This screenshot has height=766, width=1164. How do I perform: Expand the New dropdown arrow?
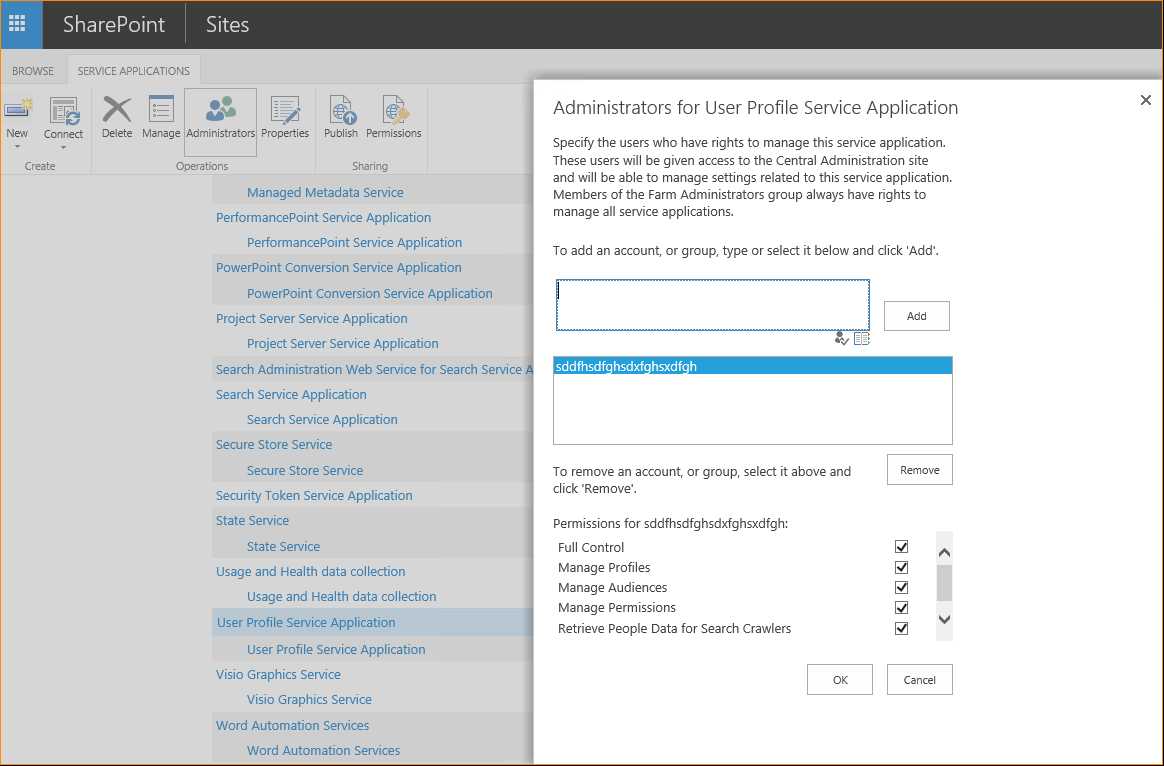(17, 147)
